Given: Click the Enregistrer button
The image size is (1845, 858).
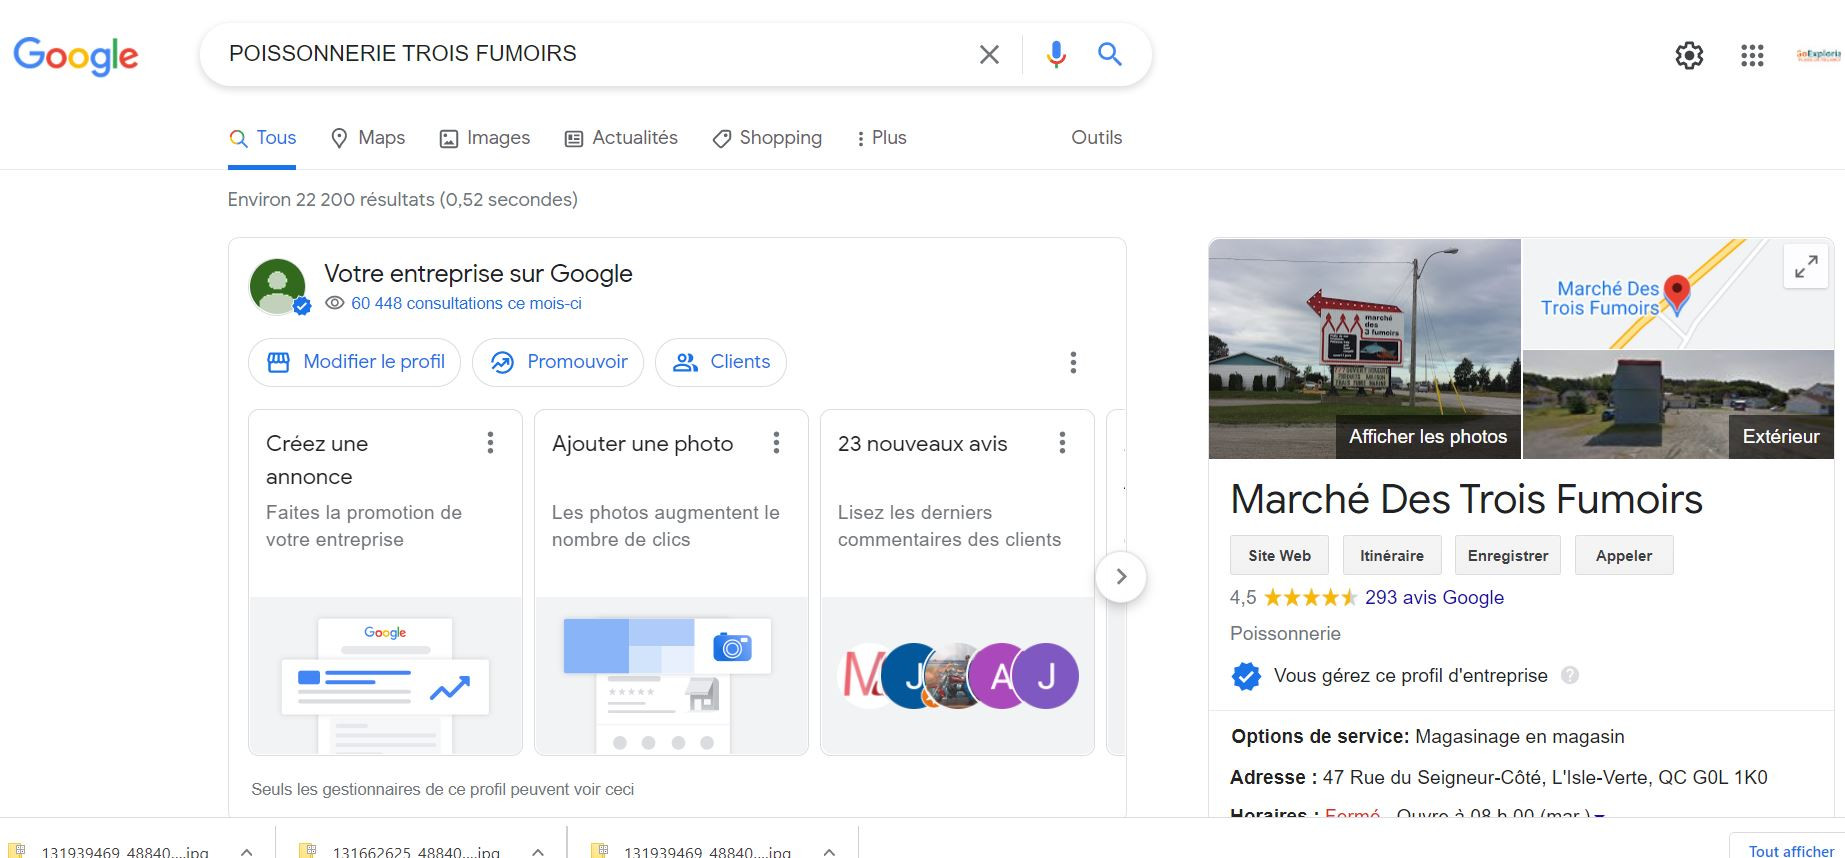Looking at the screenshot, I should pos(1508,556).
